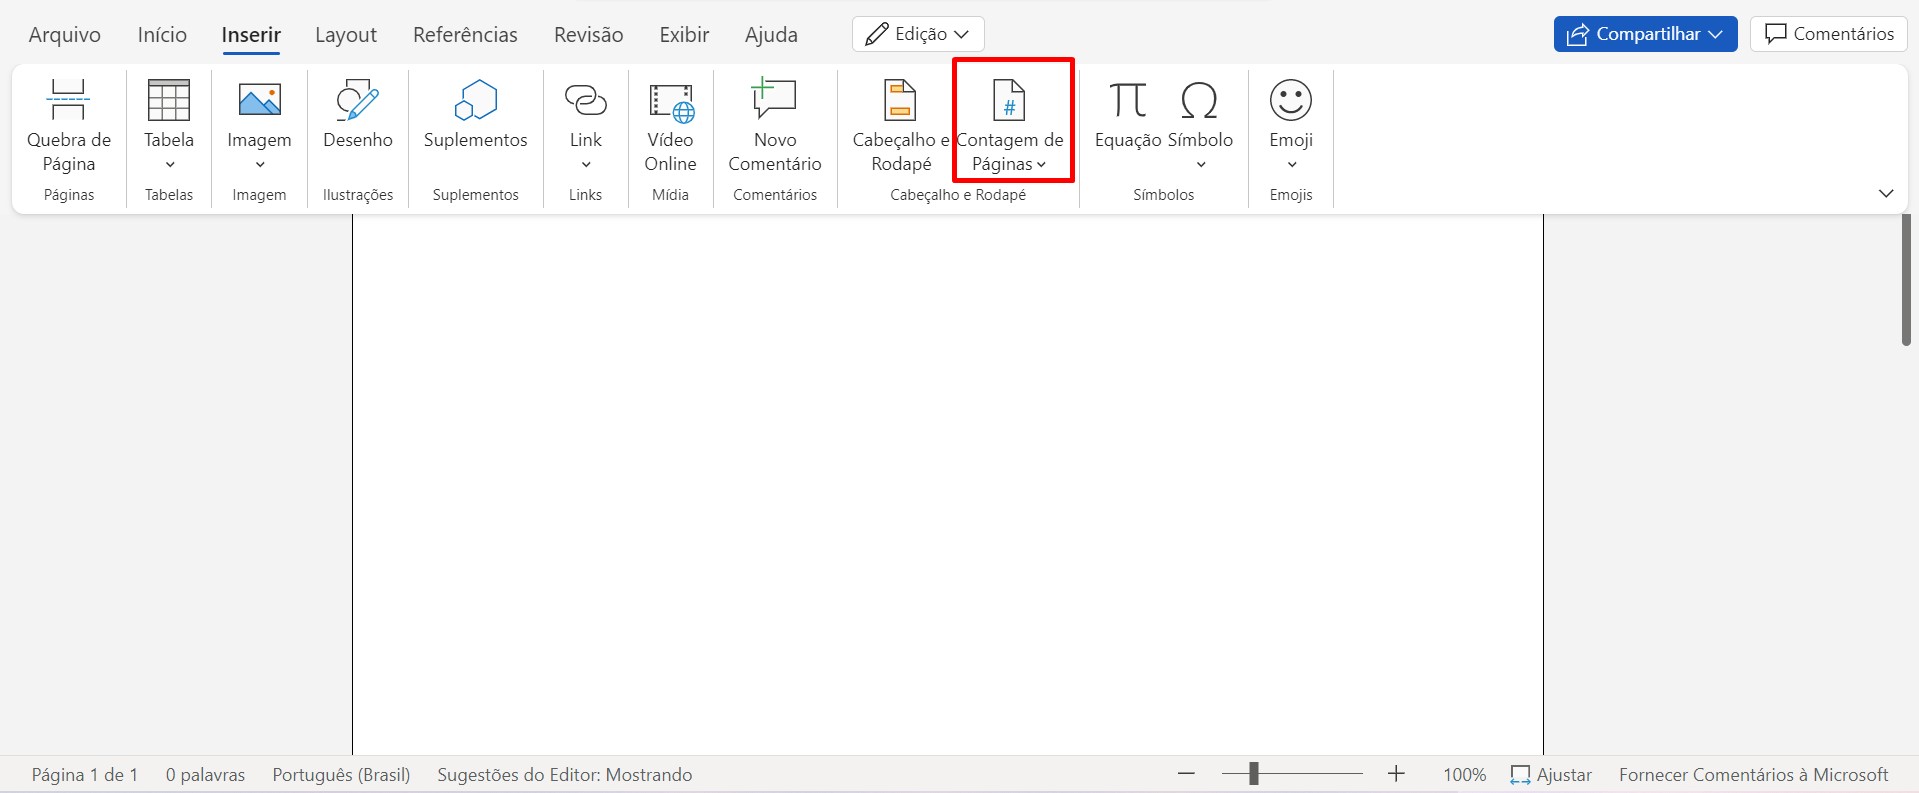
Task: Click the Português (Brasil) language indicator
Action: [x=341, y=775]
